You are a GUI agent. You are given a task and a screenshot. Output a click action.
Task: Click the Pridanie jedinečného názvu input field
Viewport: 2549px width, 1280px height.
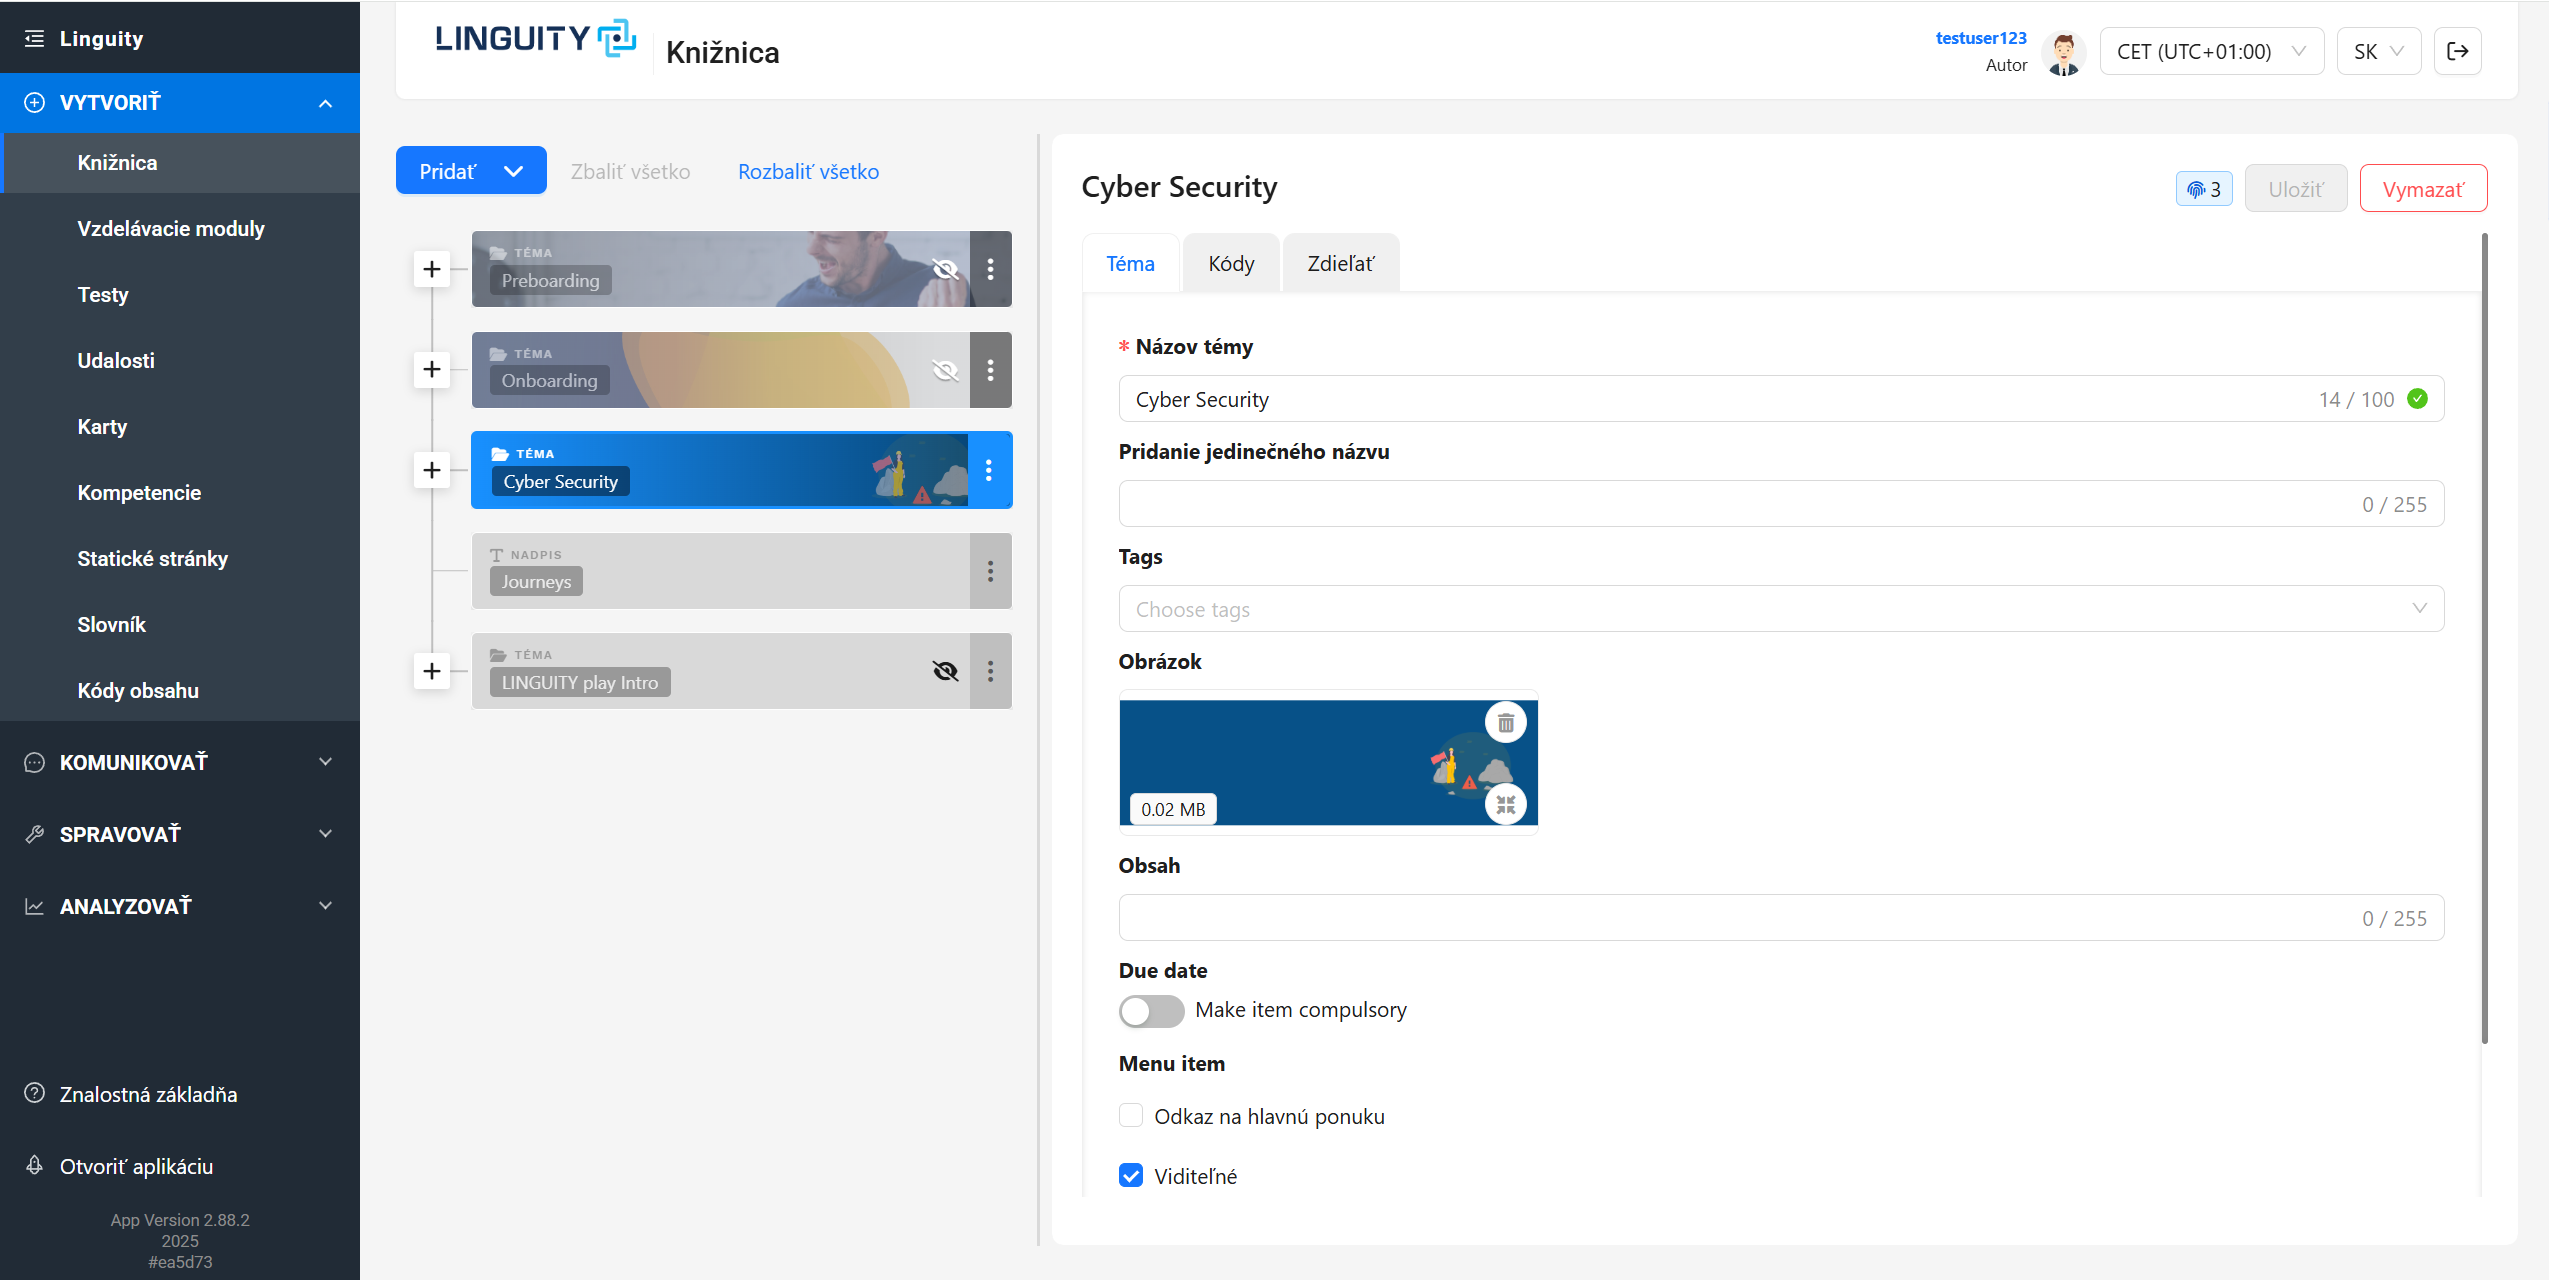(x=1740, y=504)
